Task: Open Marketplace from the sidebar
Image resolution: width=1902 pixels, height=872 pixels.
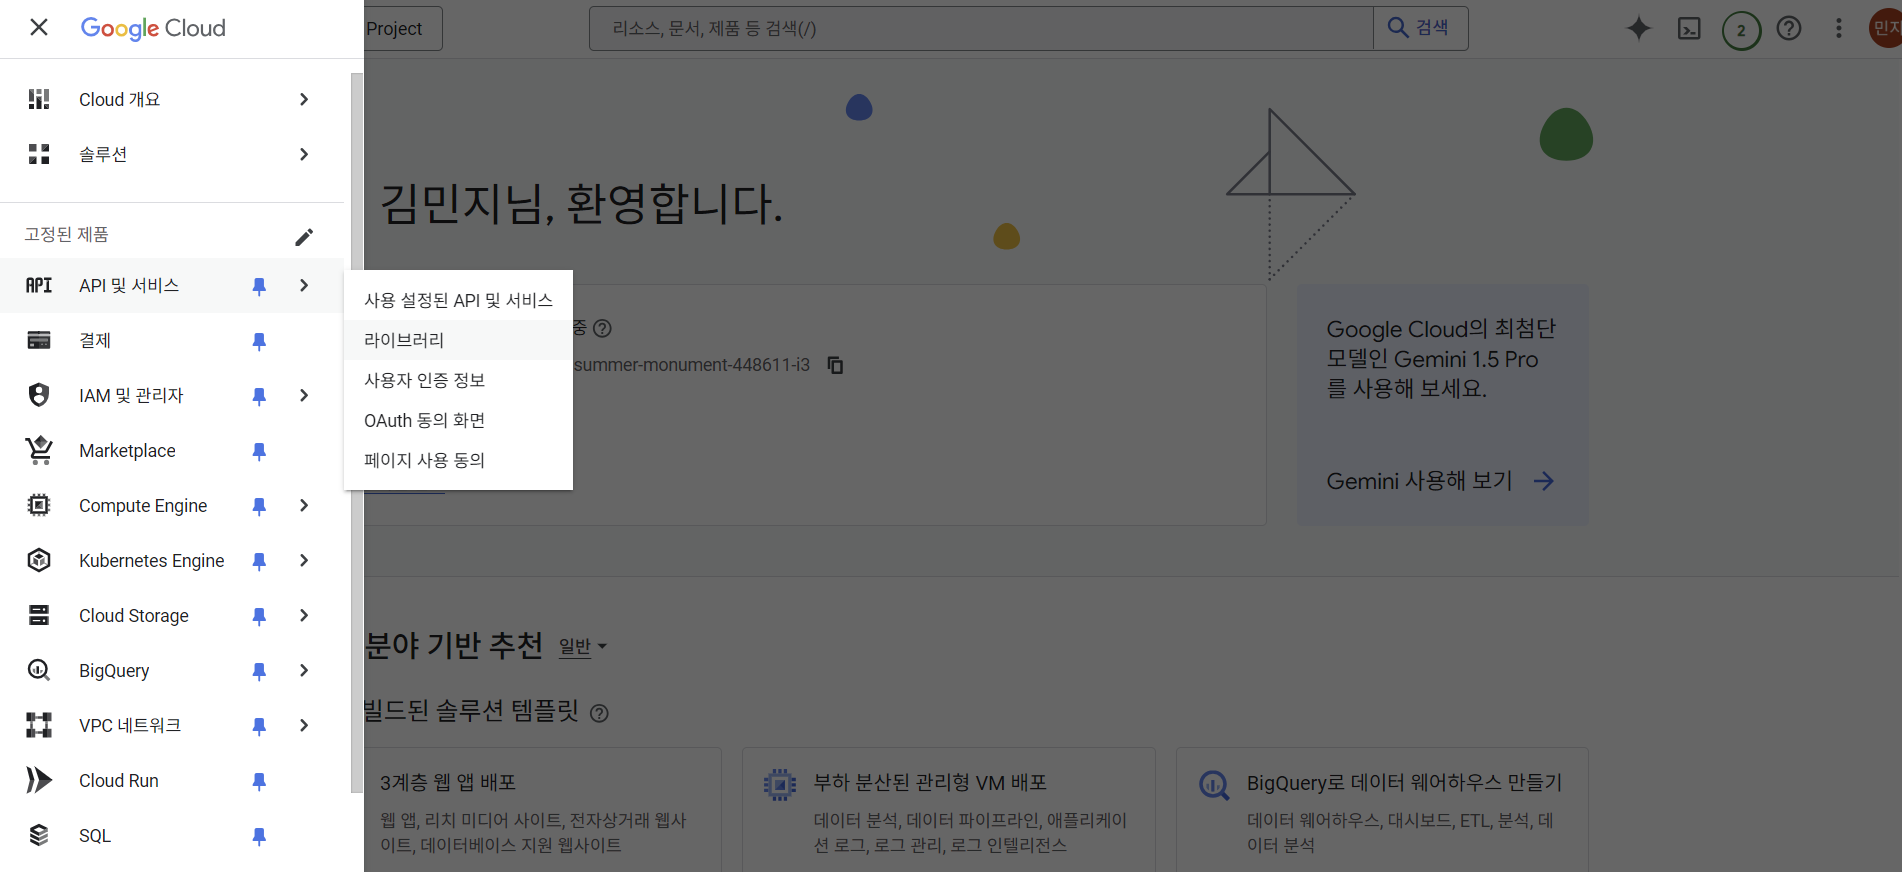Action: pyautogui.click(x=127, y=450)
